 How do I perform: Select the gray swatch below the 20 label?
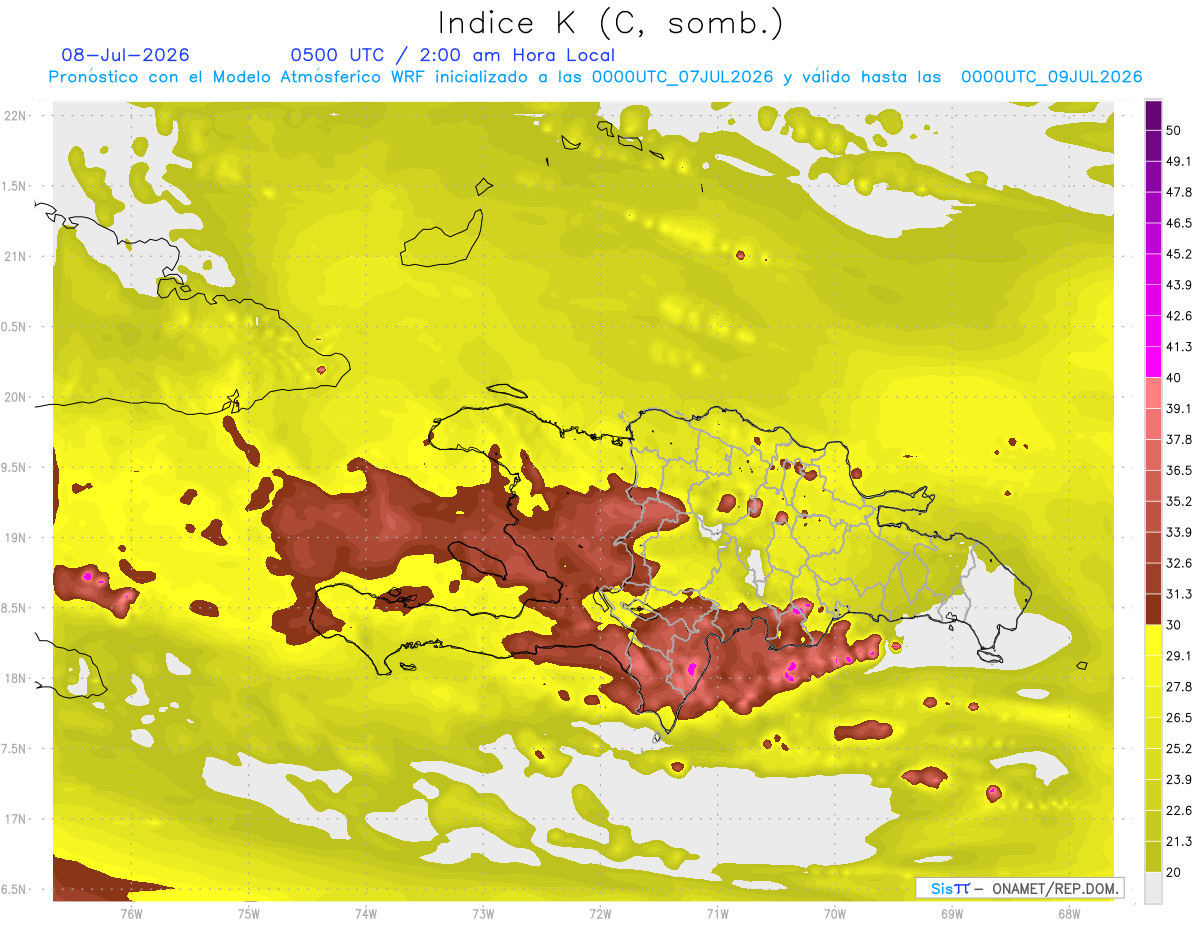coord(1153,888)
